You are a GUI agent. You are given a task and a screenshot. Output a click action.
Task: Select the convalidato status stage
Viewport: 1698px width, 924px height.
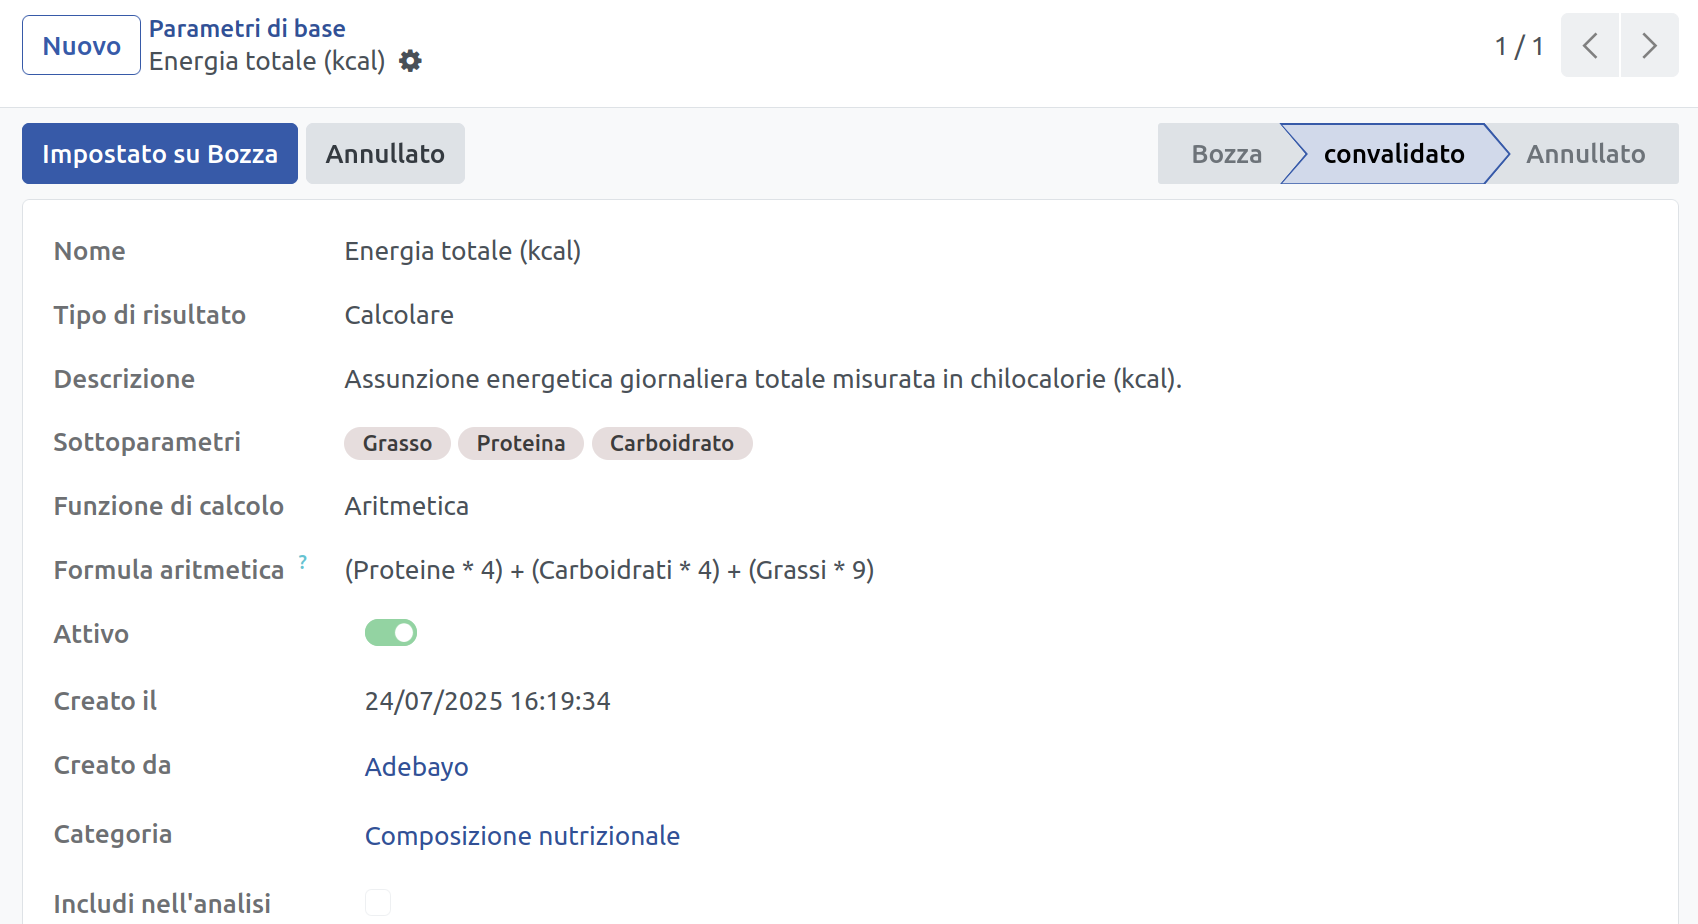click(1393, 154)
